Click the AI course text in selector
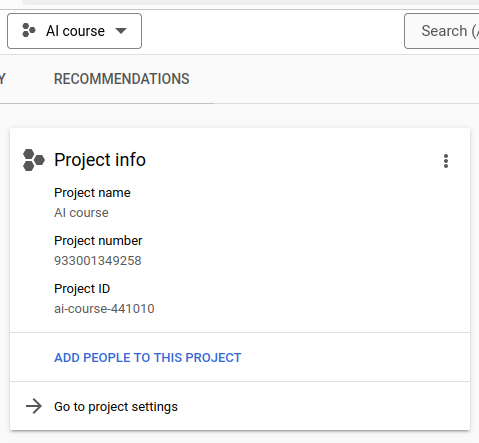479x443 pixels. pyautogui.click(x=75, y=31)
